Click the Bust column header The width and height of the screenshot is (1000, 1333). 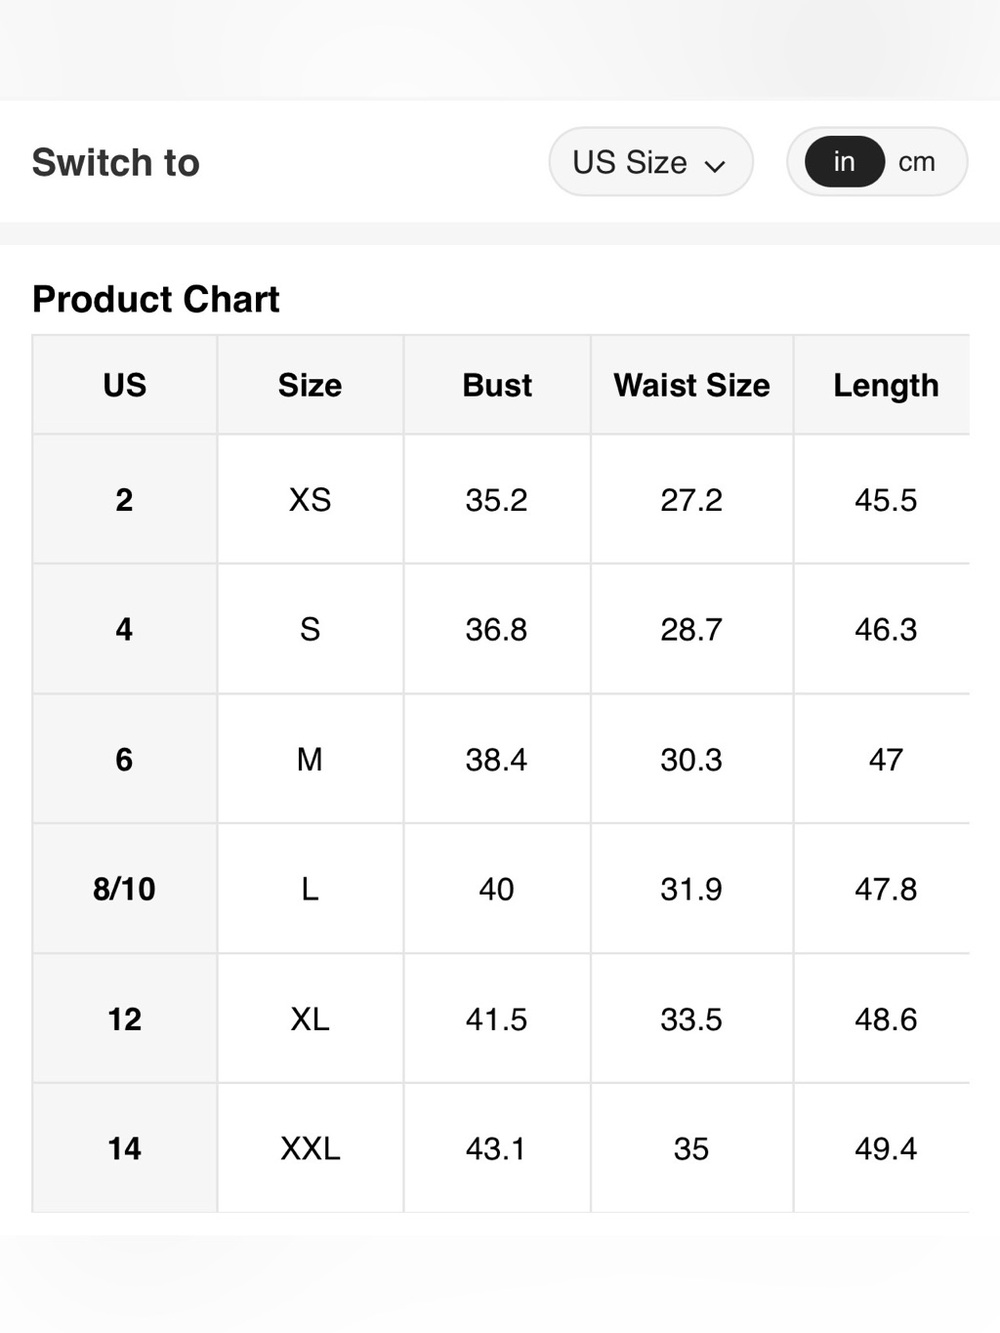[x=497, y=385]
